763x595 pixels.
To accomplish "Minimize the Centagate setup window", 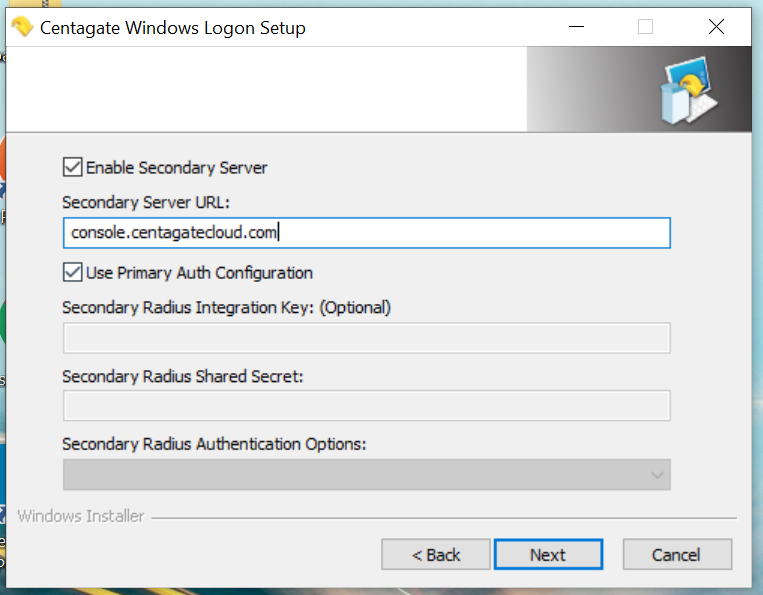I will pos(576,27).
